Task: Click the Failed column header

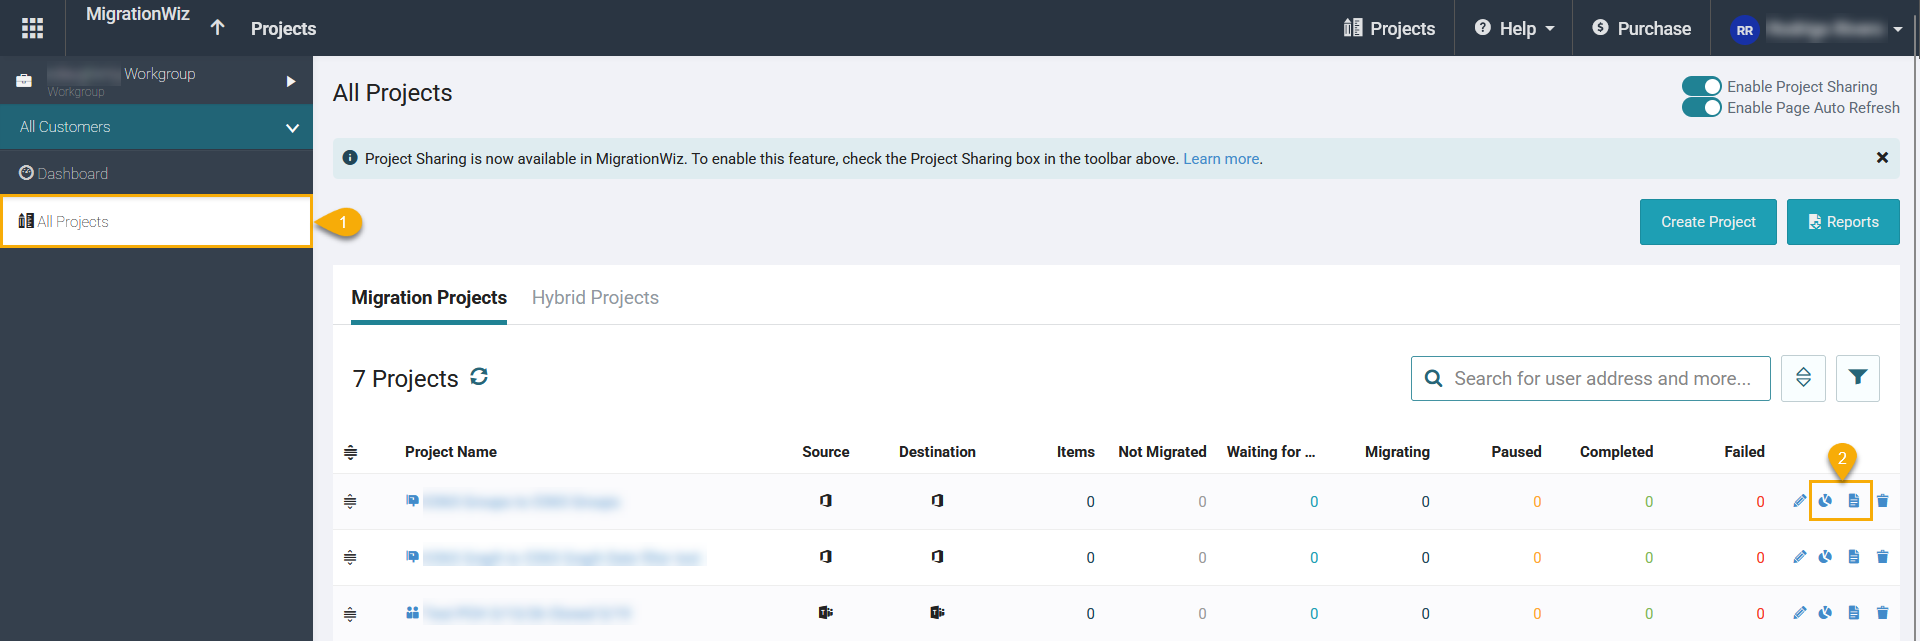Action: (x=1744, y=452)
